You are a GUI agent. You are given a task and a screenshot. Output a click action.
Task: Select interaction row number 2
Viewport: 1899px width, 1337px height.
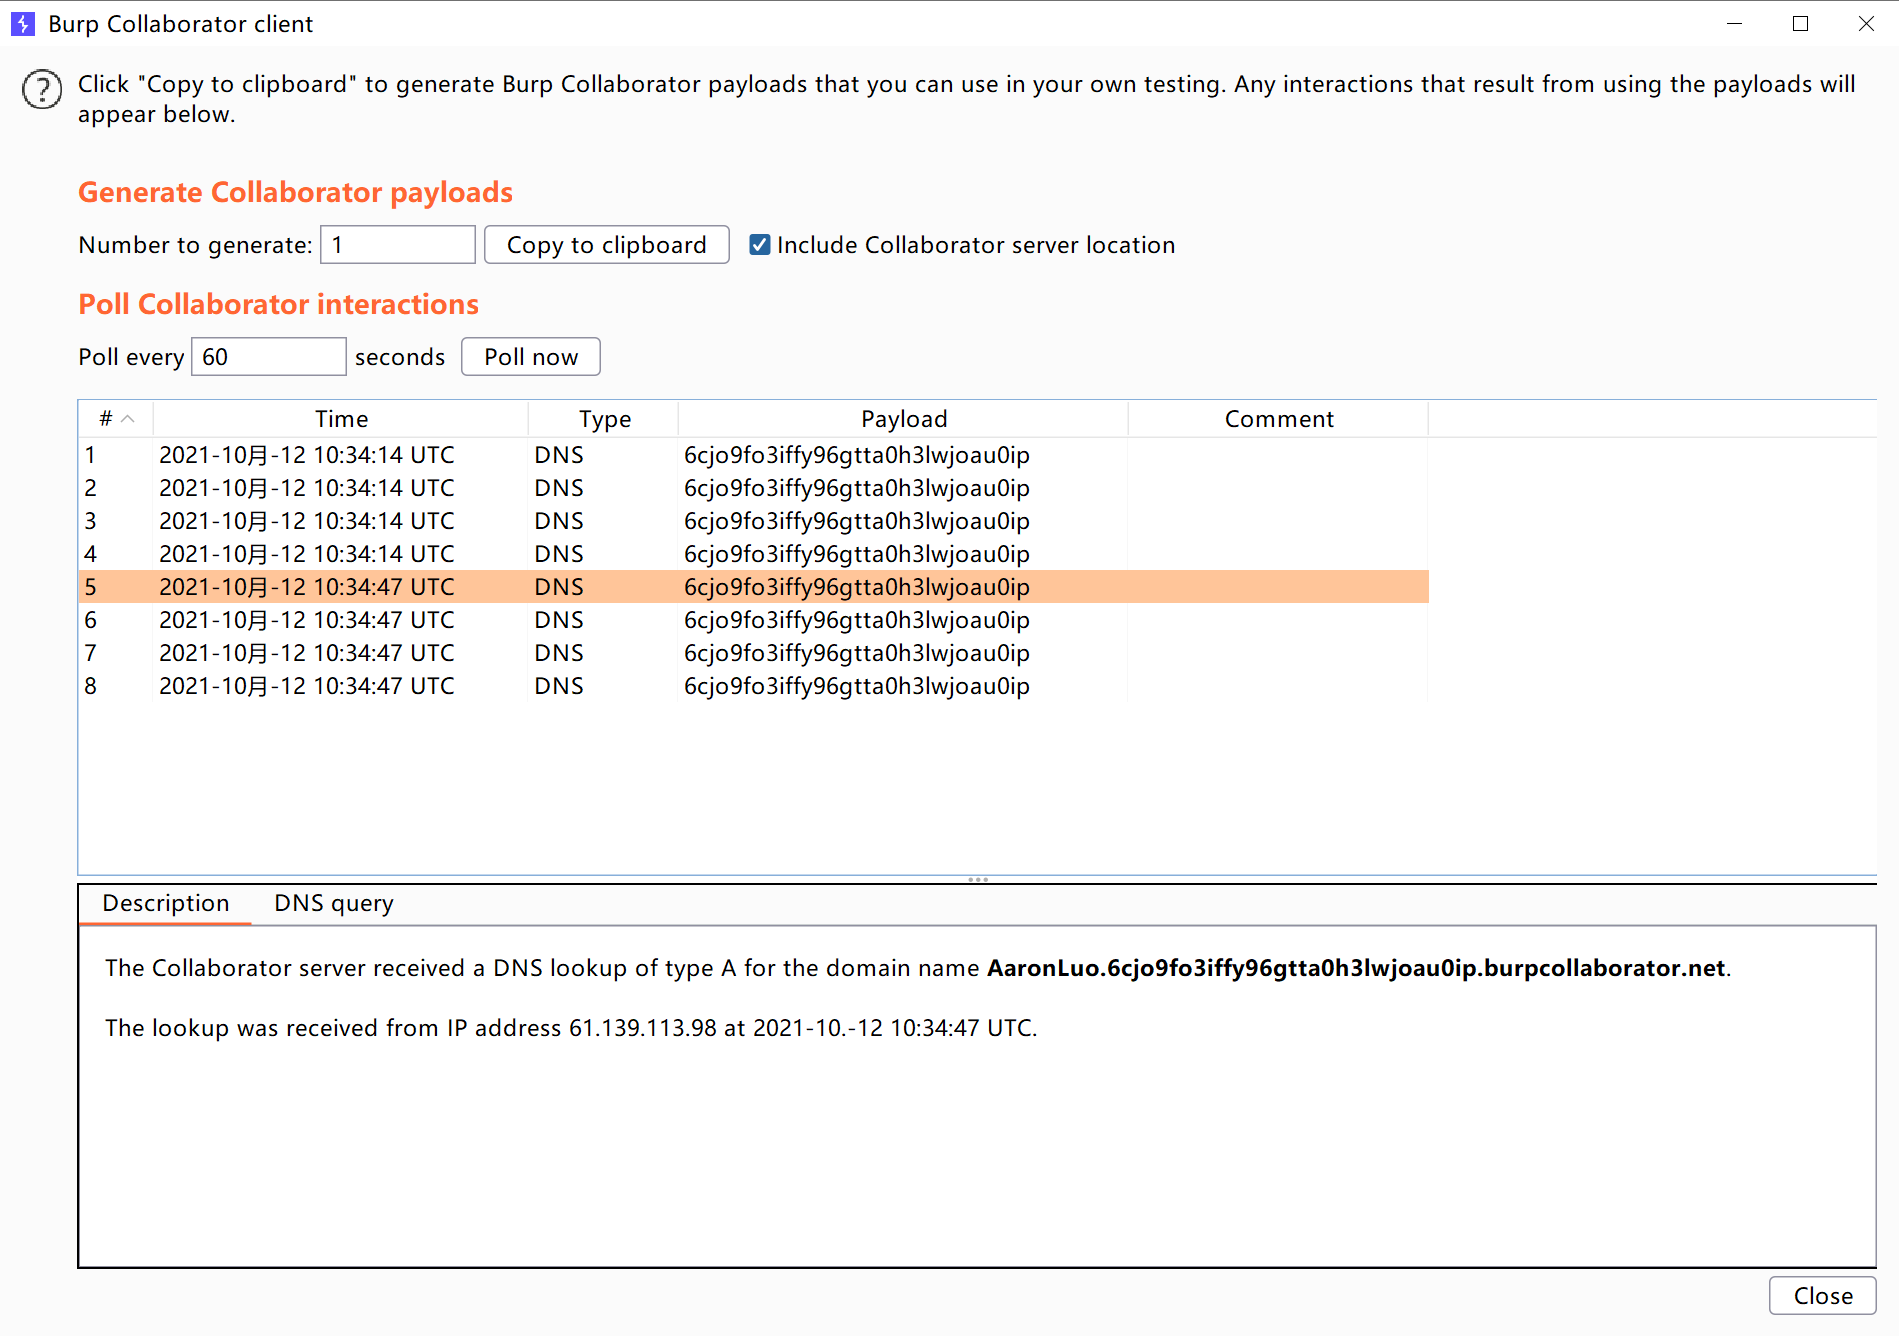point(754,488)
